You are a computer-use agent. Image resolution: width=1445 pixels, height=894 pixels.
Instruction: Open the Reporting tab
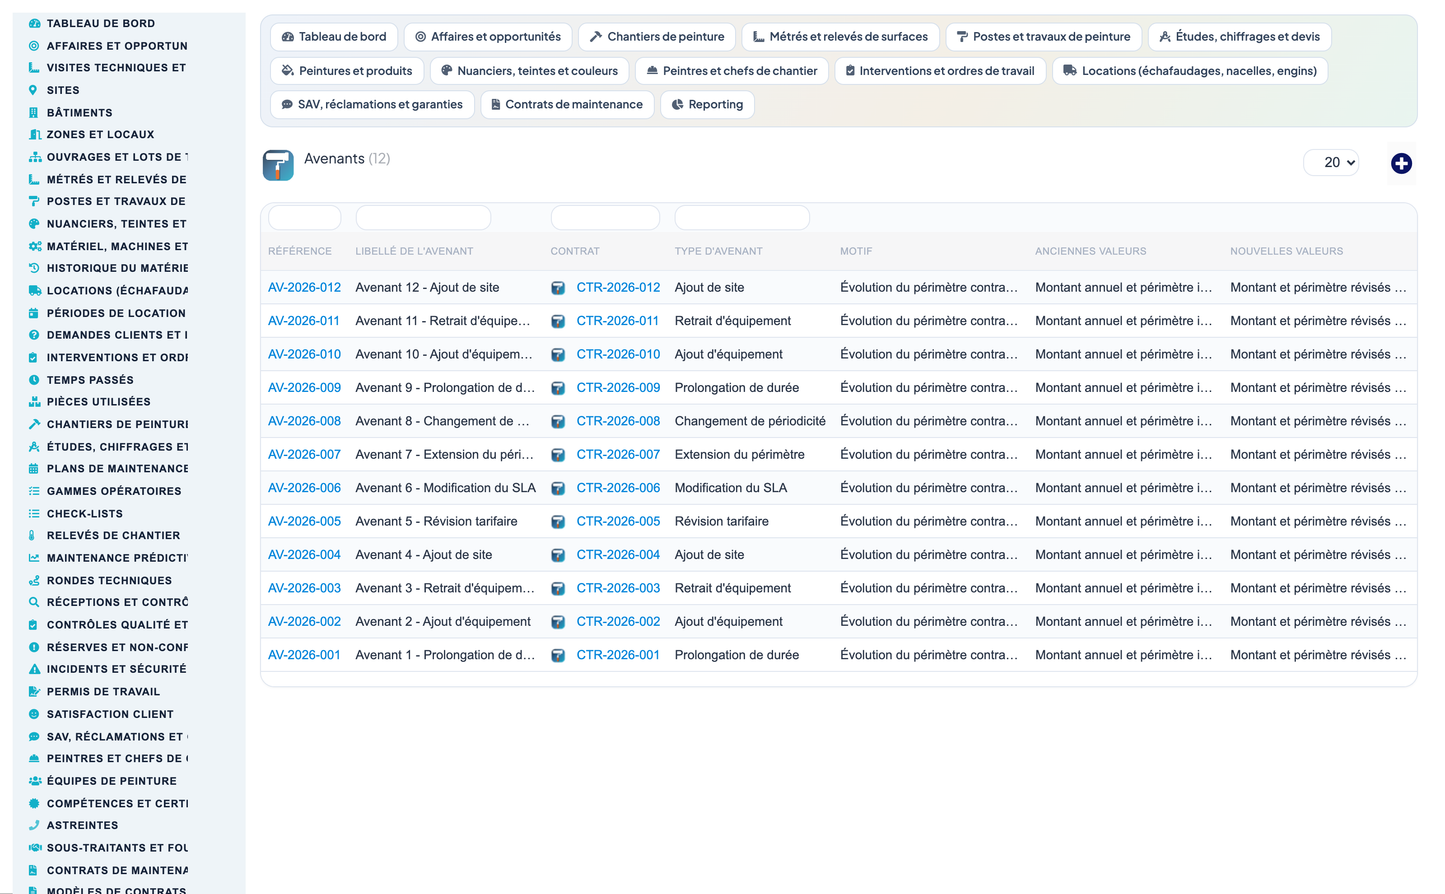pos(707,104)
